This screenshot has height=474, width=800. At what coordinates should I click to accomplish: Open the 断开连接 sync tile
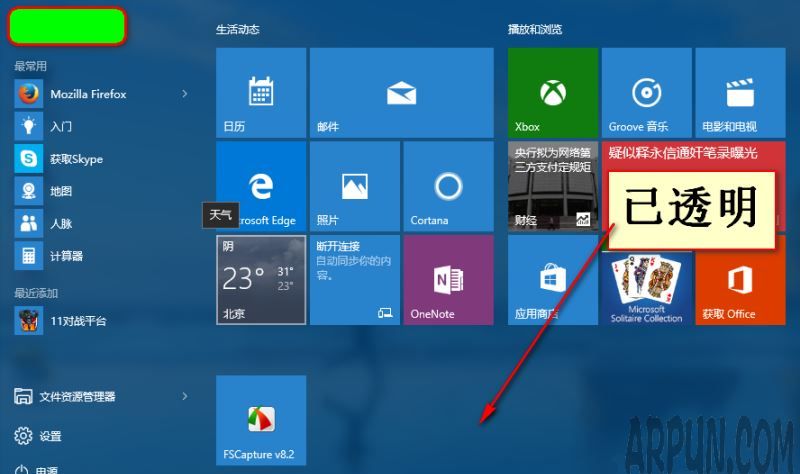355,280
